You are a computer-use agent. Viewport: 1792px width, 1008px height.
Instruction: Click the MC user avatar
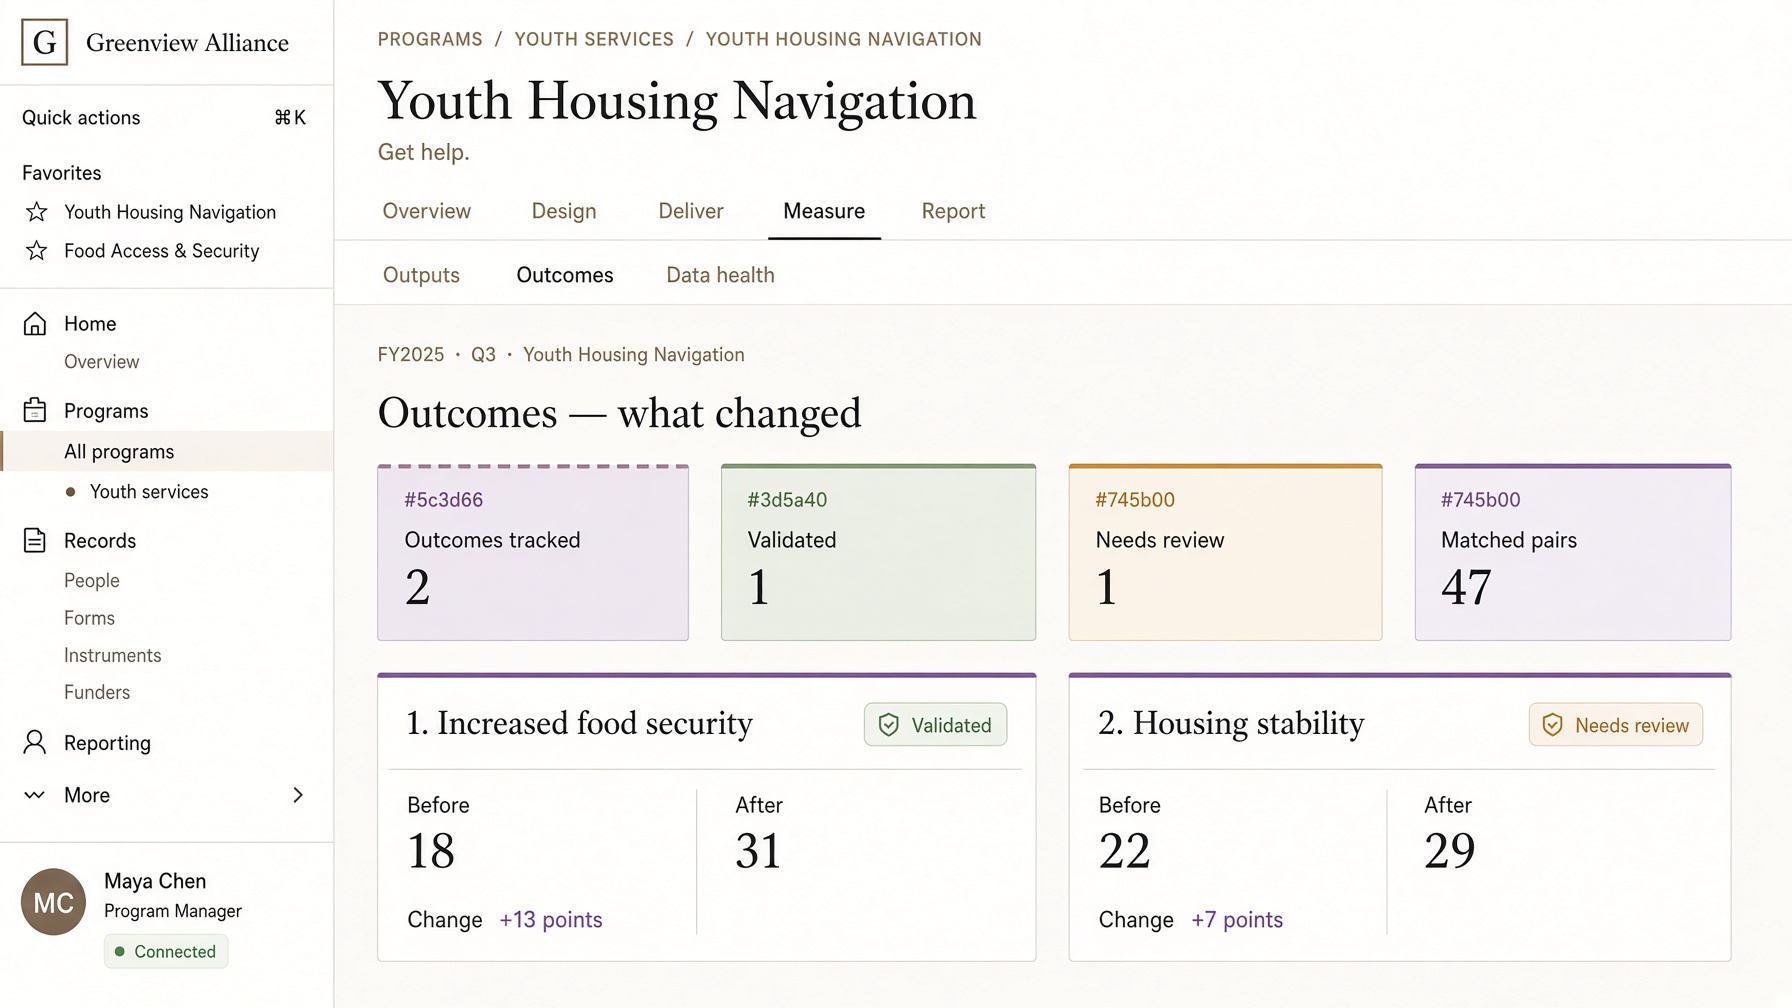53,902
